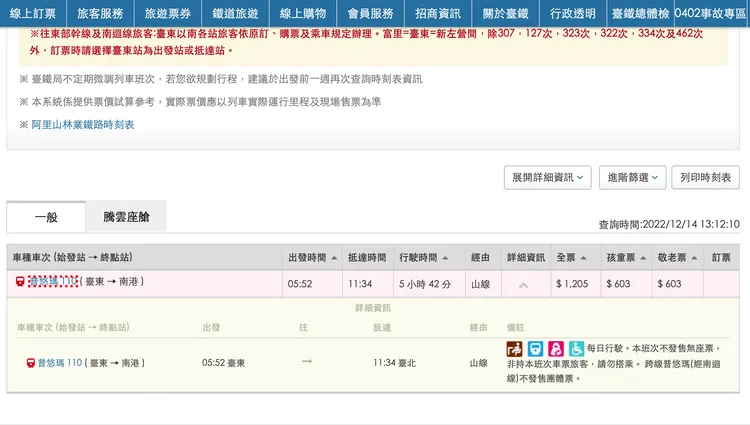Sort by 敬老票 price arrow

click(x=695, y=258)
